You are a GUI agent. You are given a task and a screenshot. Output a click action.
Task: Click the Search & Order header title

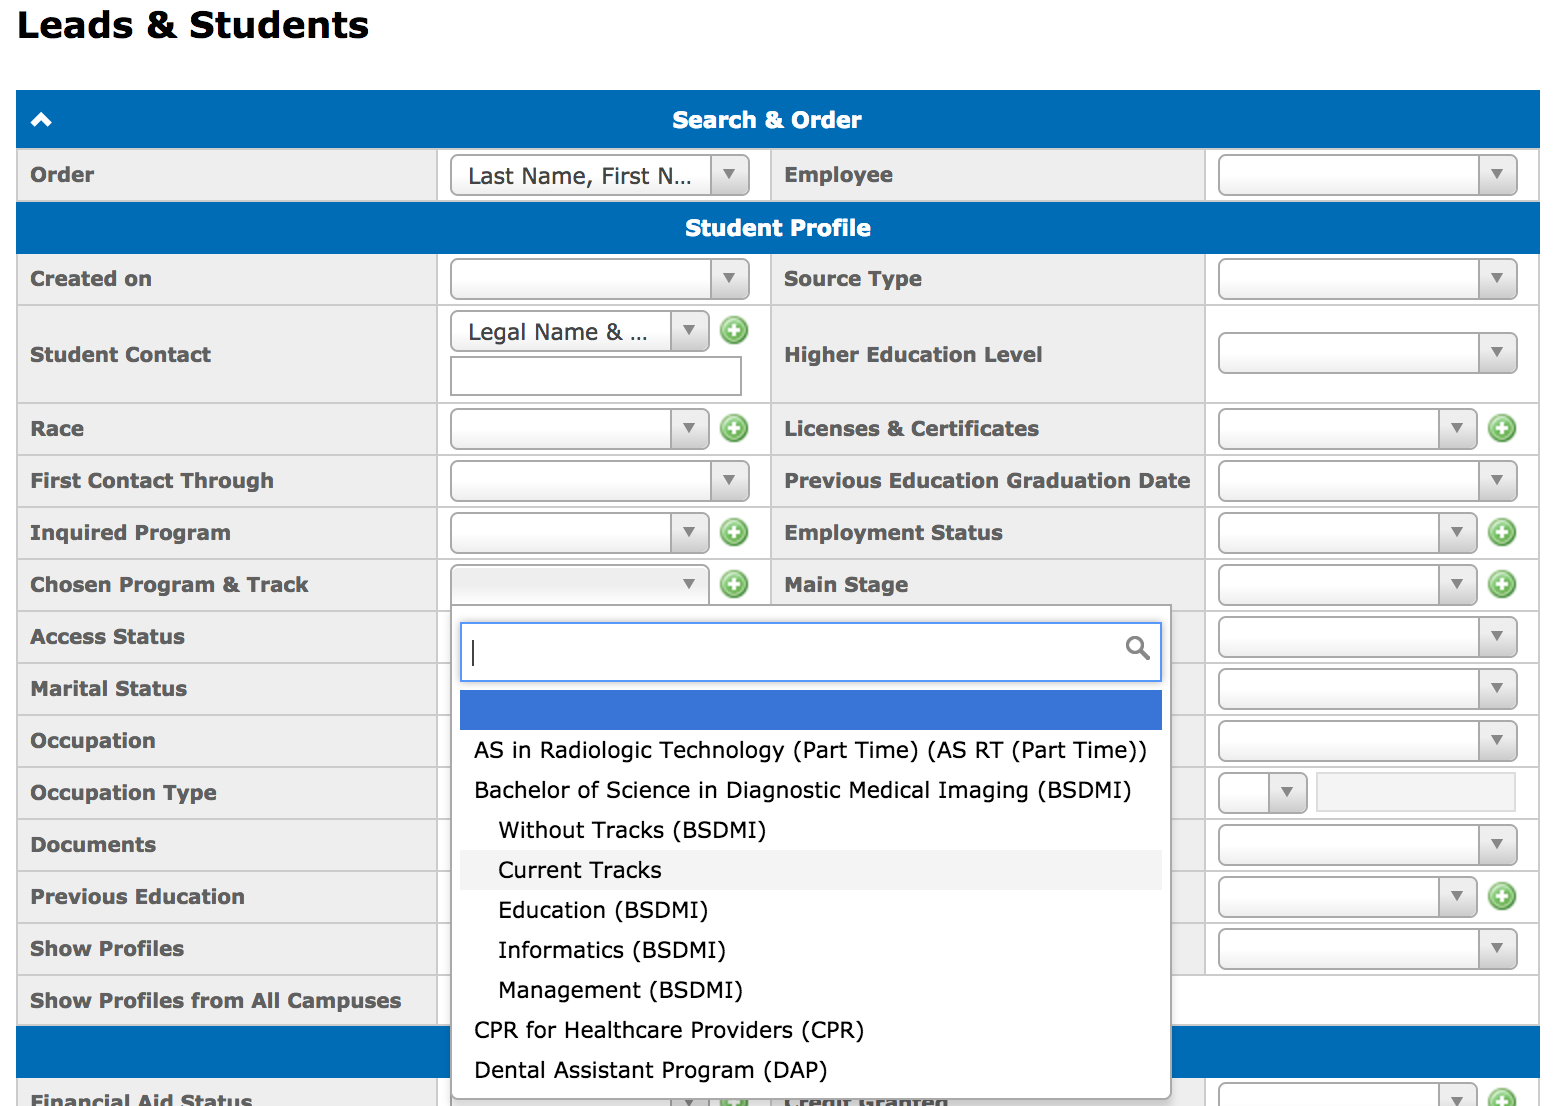point(767,120)
